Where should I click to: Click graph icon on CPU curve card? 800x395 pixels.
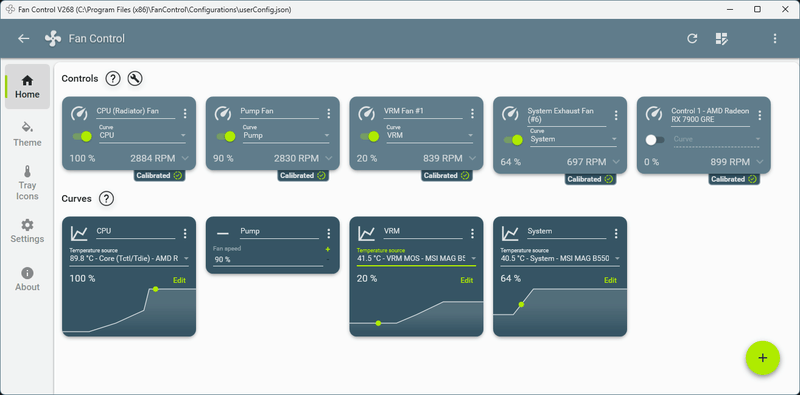tap(79, 233)
